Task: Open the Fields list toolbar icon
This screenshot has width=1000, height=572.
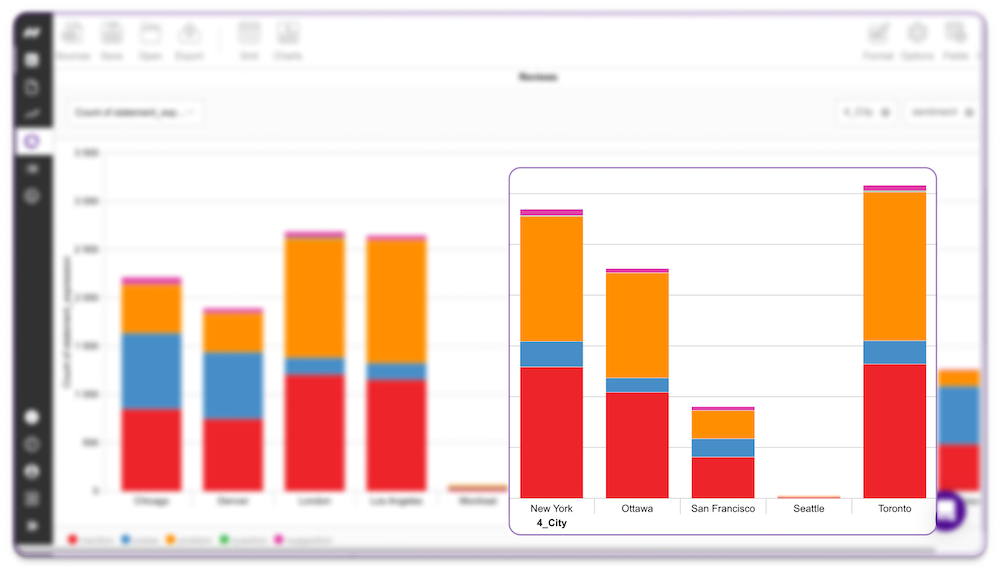Action: click(955, 41)
